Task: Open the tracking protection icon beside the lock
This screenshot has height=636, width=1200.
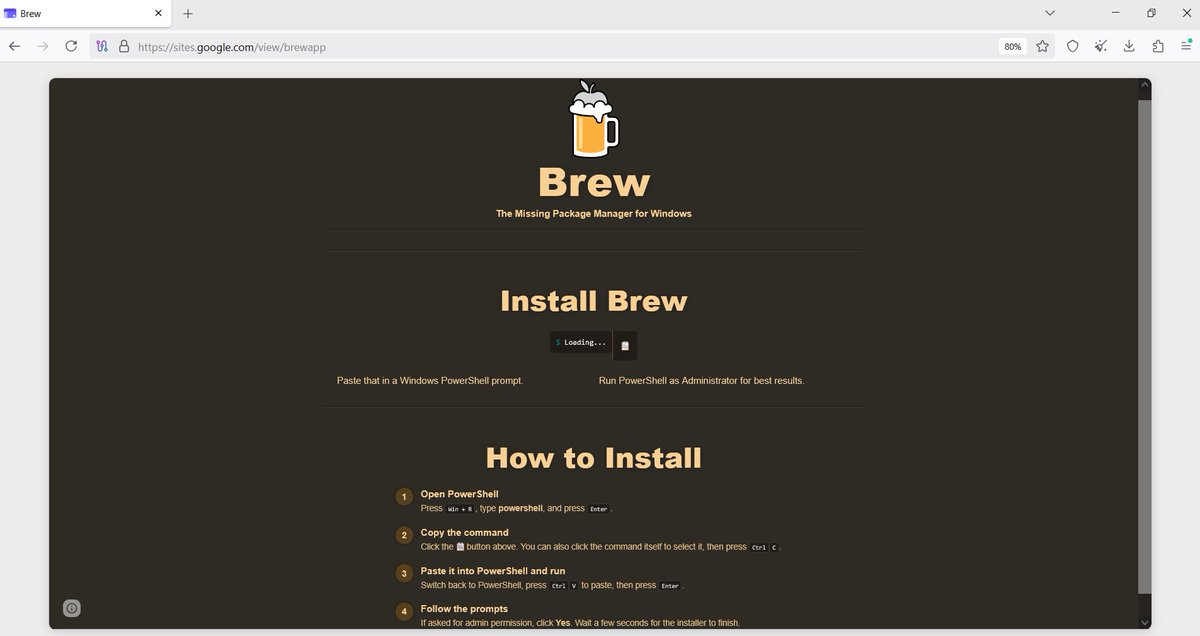Action: click(102, 46)
